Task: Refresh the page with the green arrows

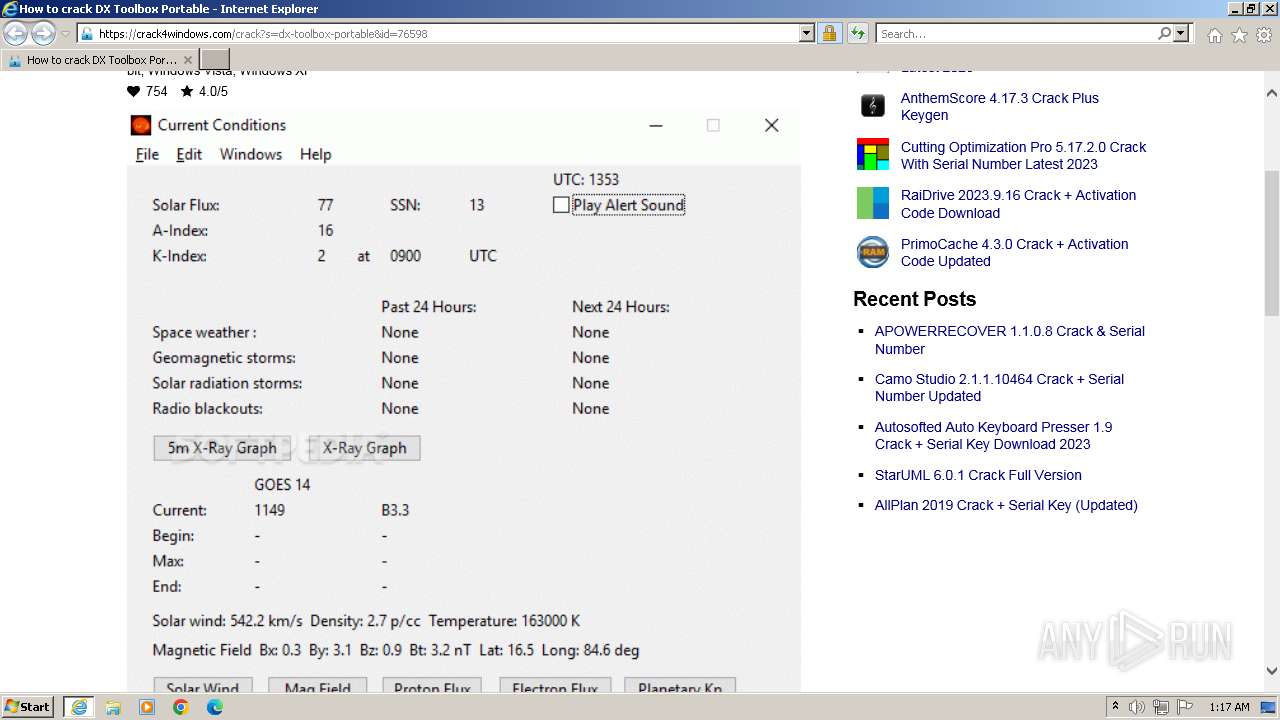Action: click(857, 33)
